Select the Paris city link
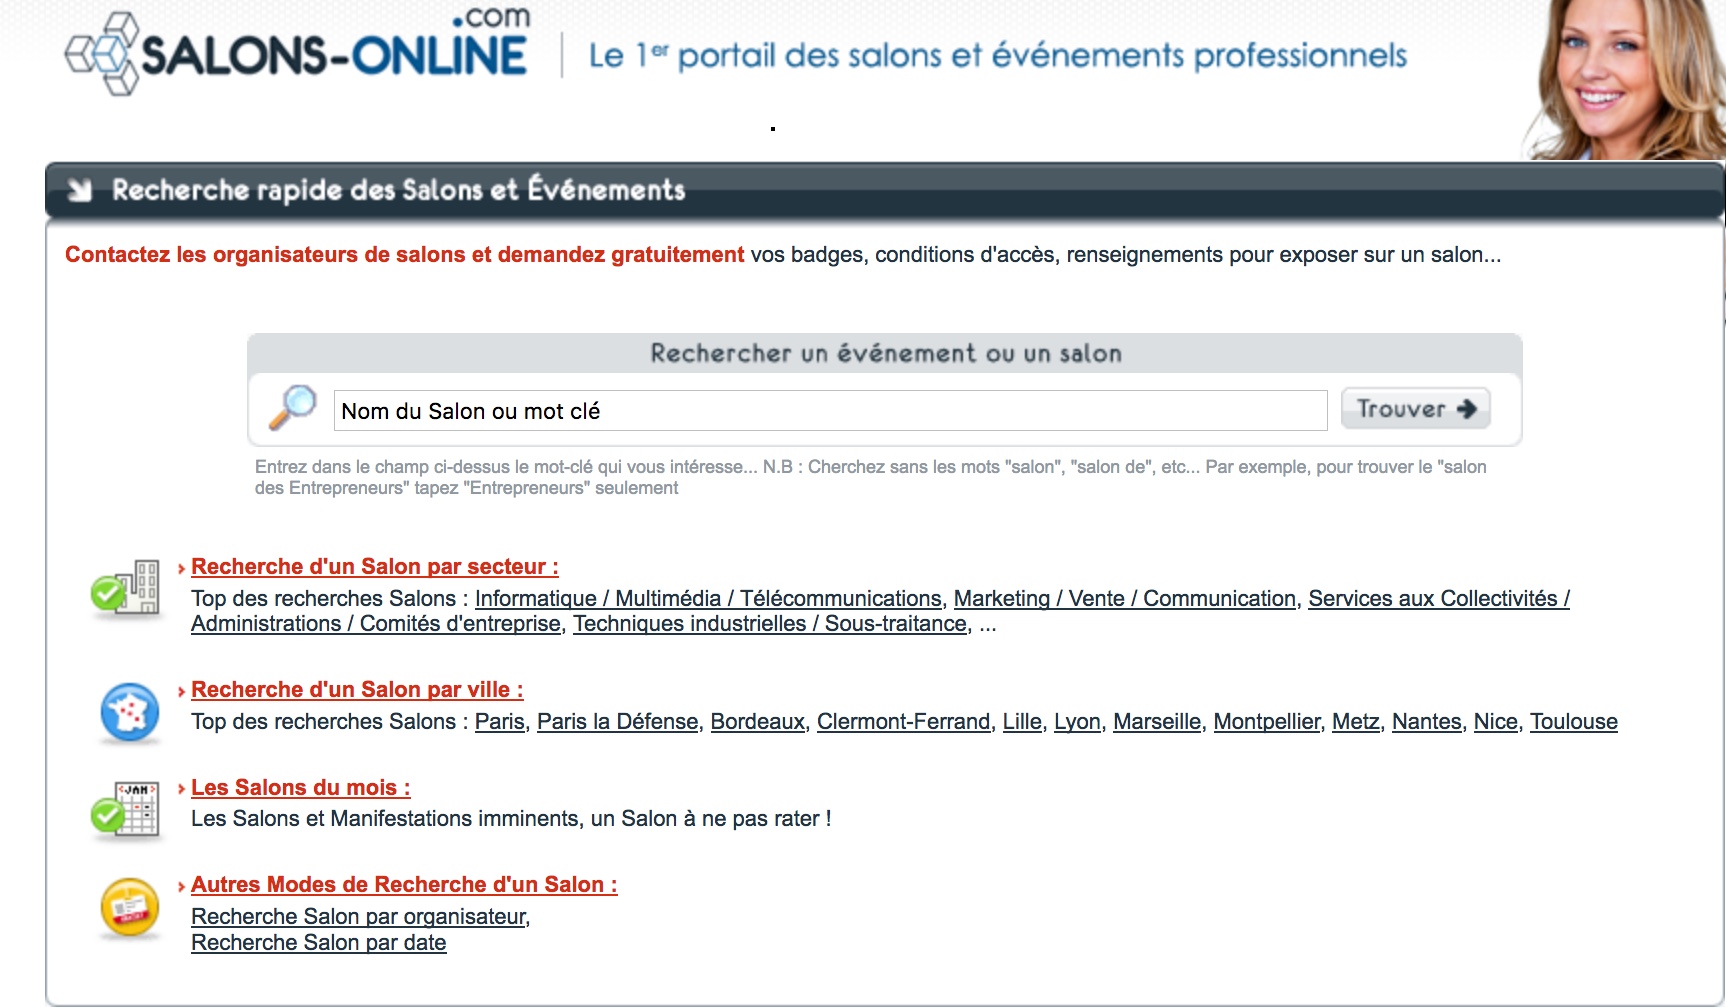 click(x=500, y=722)
